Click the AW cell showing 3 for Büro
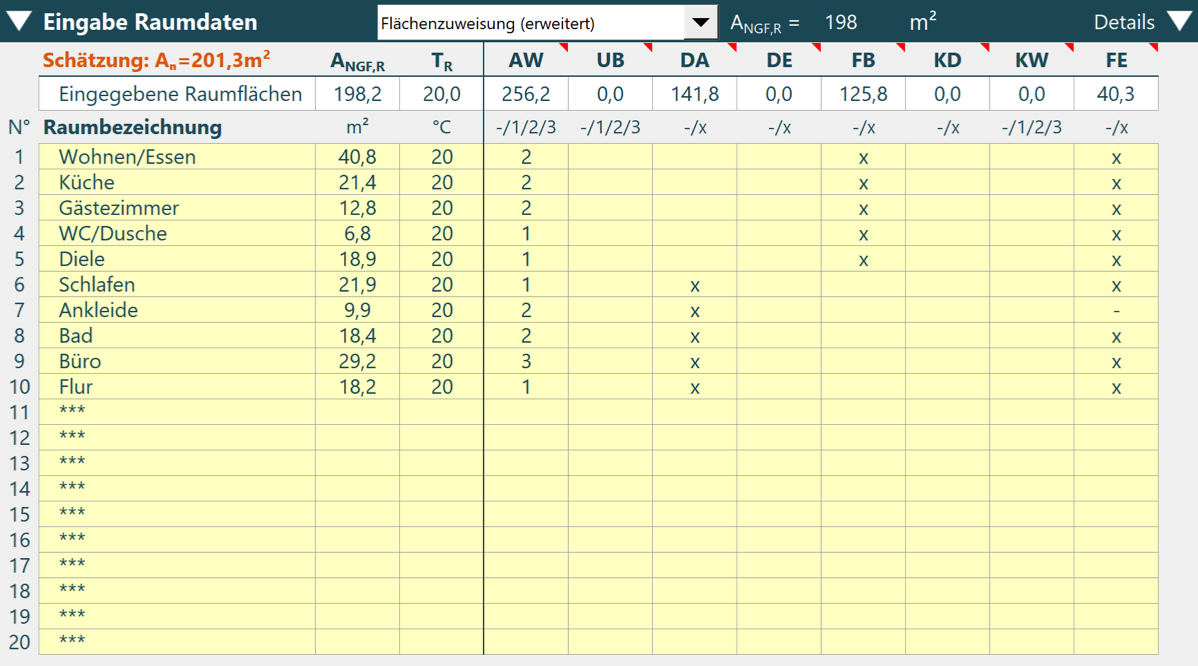 click(526, 361)
